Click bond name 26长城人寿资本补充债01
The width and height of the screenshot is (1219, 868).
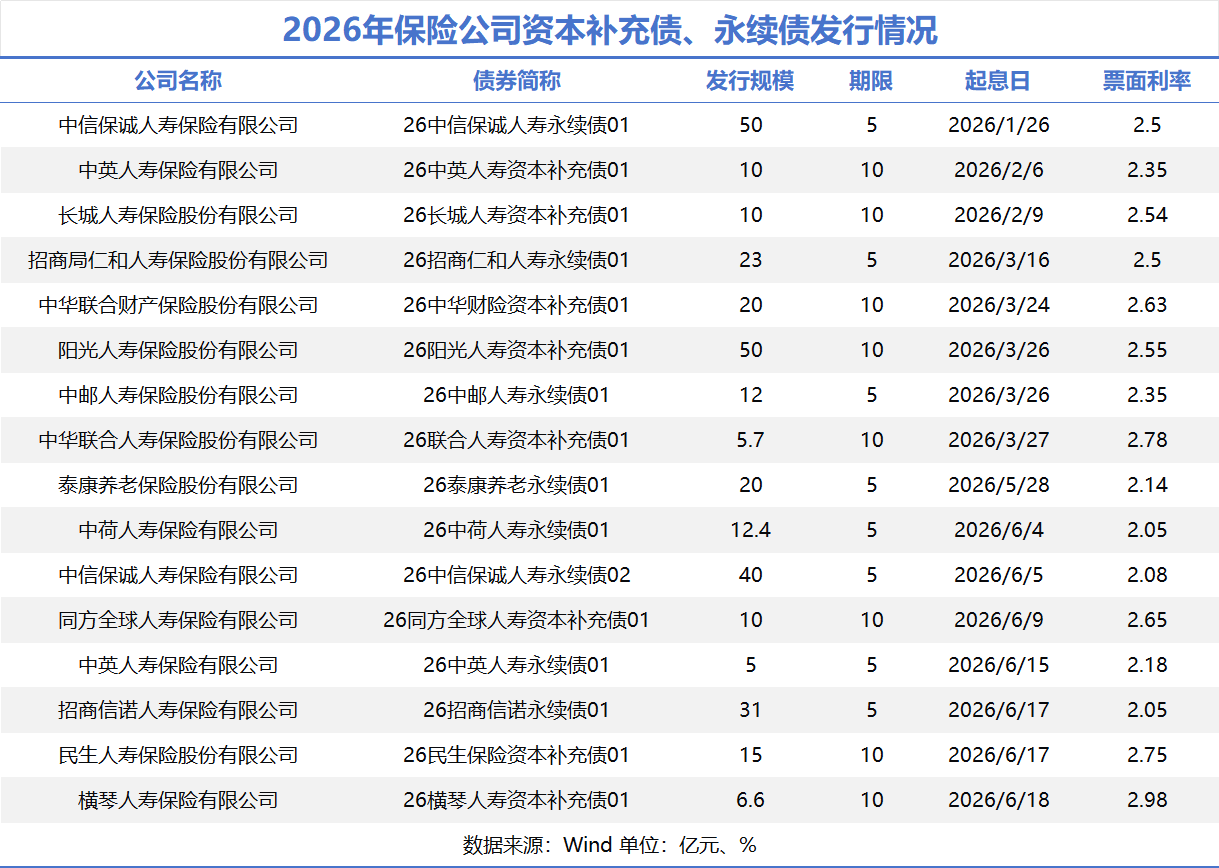point(516,215)
